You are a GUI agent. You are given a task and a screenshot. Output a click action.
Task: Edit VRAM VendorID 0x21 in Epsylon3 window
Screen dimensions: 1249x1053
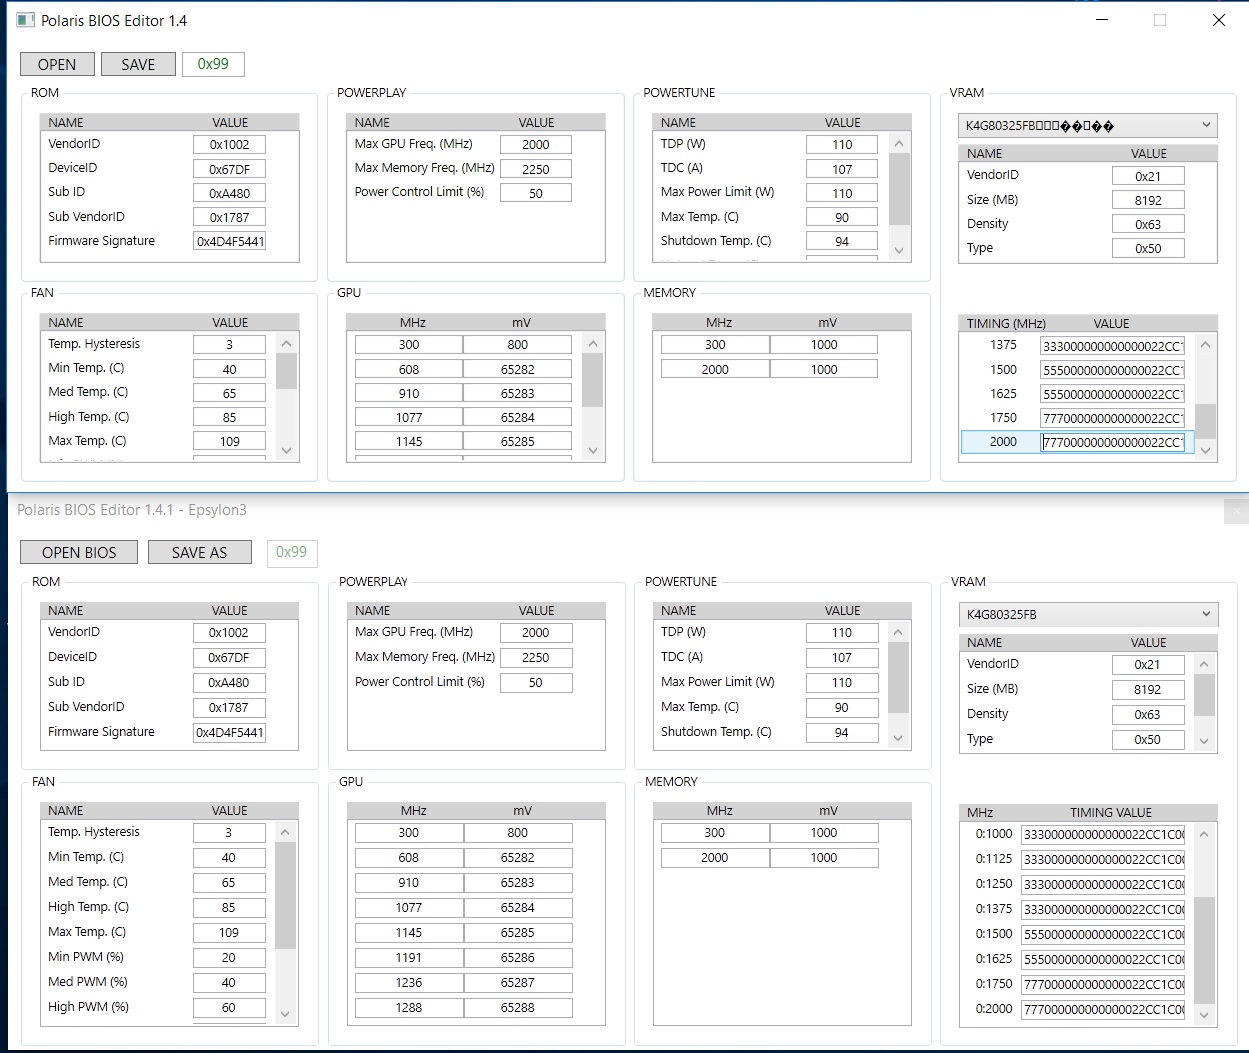point(1148,664)
